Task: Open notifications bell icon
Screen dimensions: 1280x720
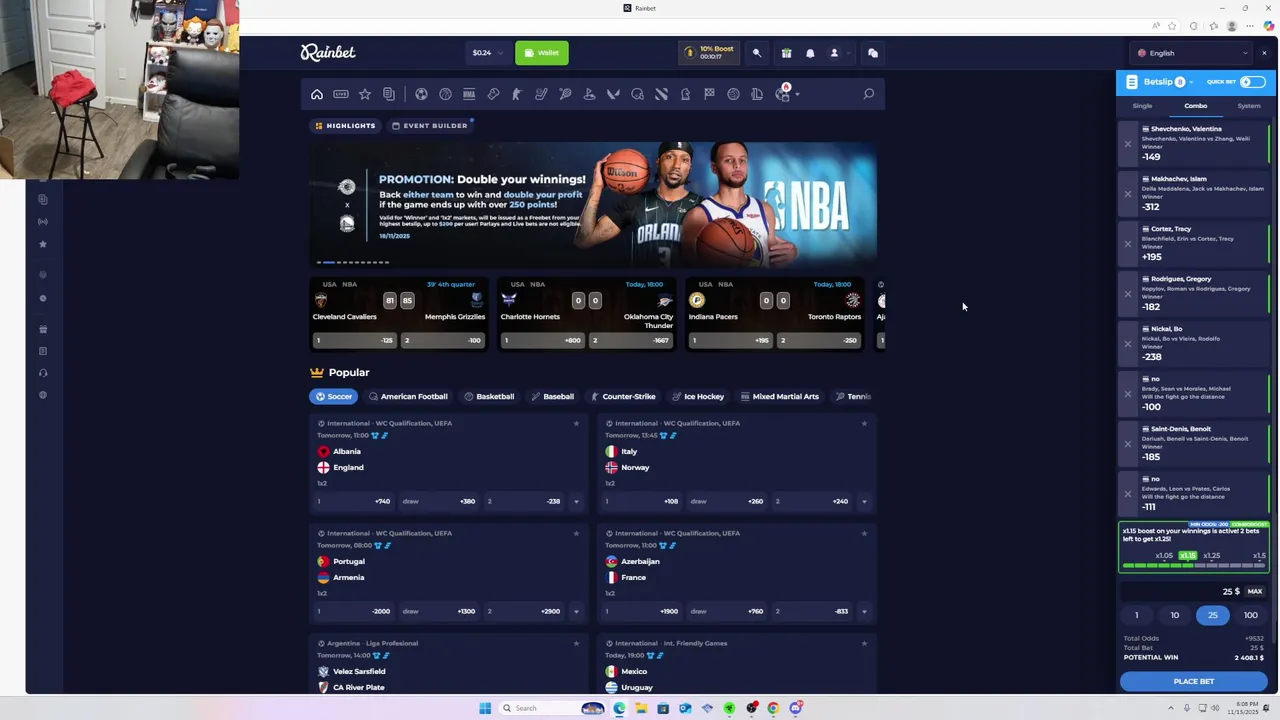Action: 810,53
